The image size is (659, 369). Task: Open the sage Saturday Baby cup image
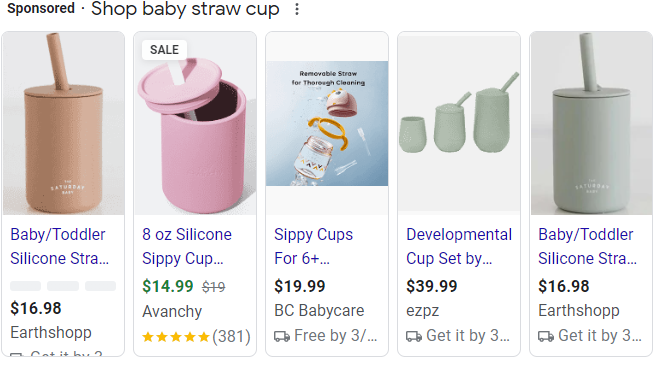591,124
